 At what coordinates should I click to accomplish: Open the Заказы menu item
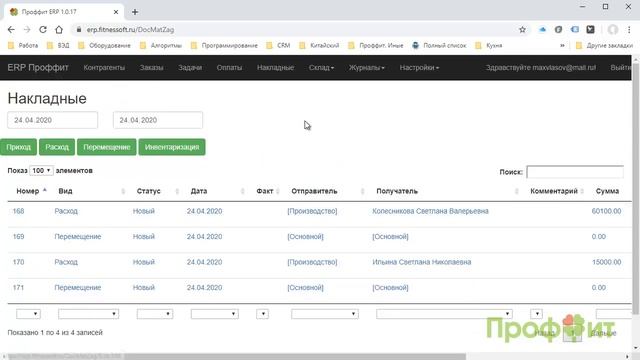pos(151,68)
